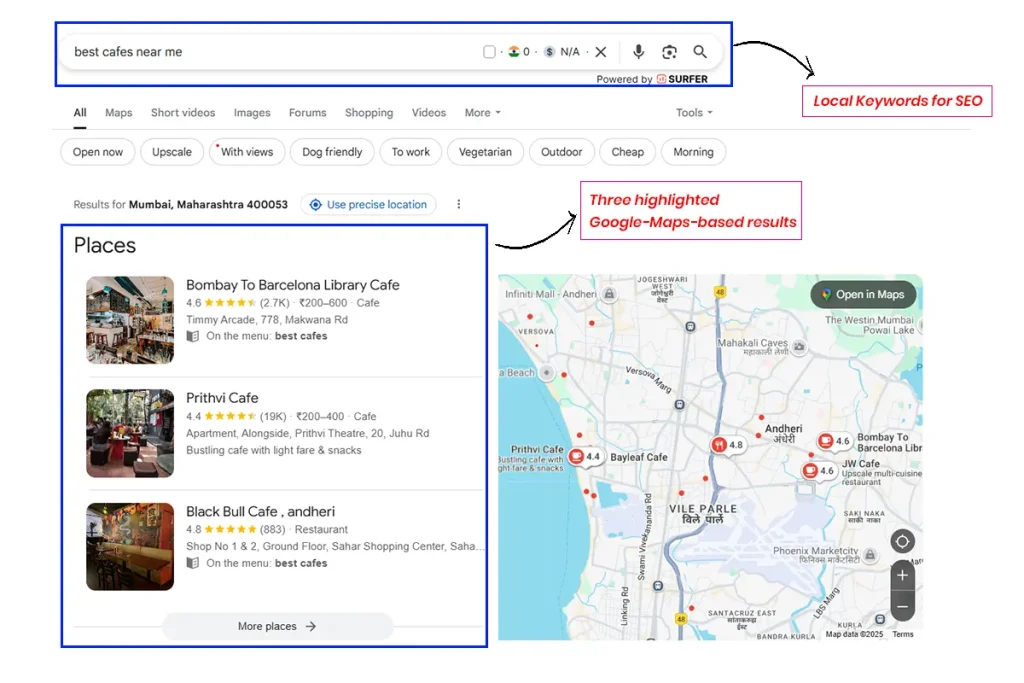This screenshot has width=1024, height=683.
Task: Apply the With views filter chip
Action: point(247,152)
